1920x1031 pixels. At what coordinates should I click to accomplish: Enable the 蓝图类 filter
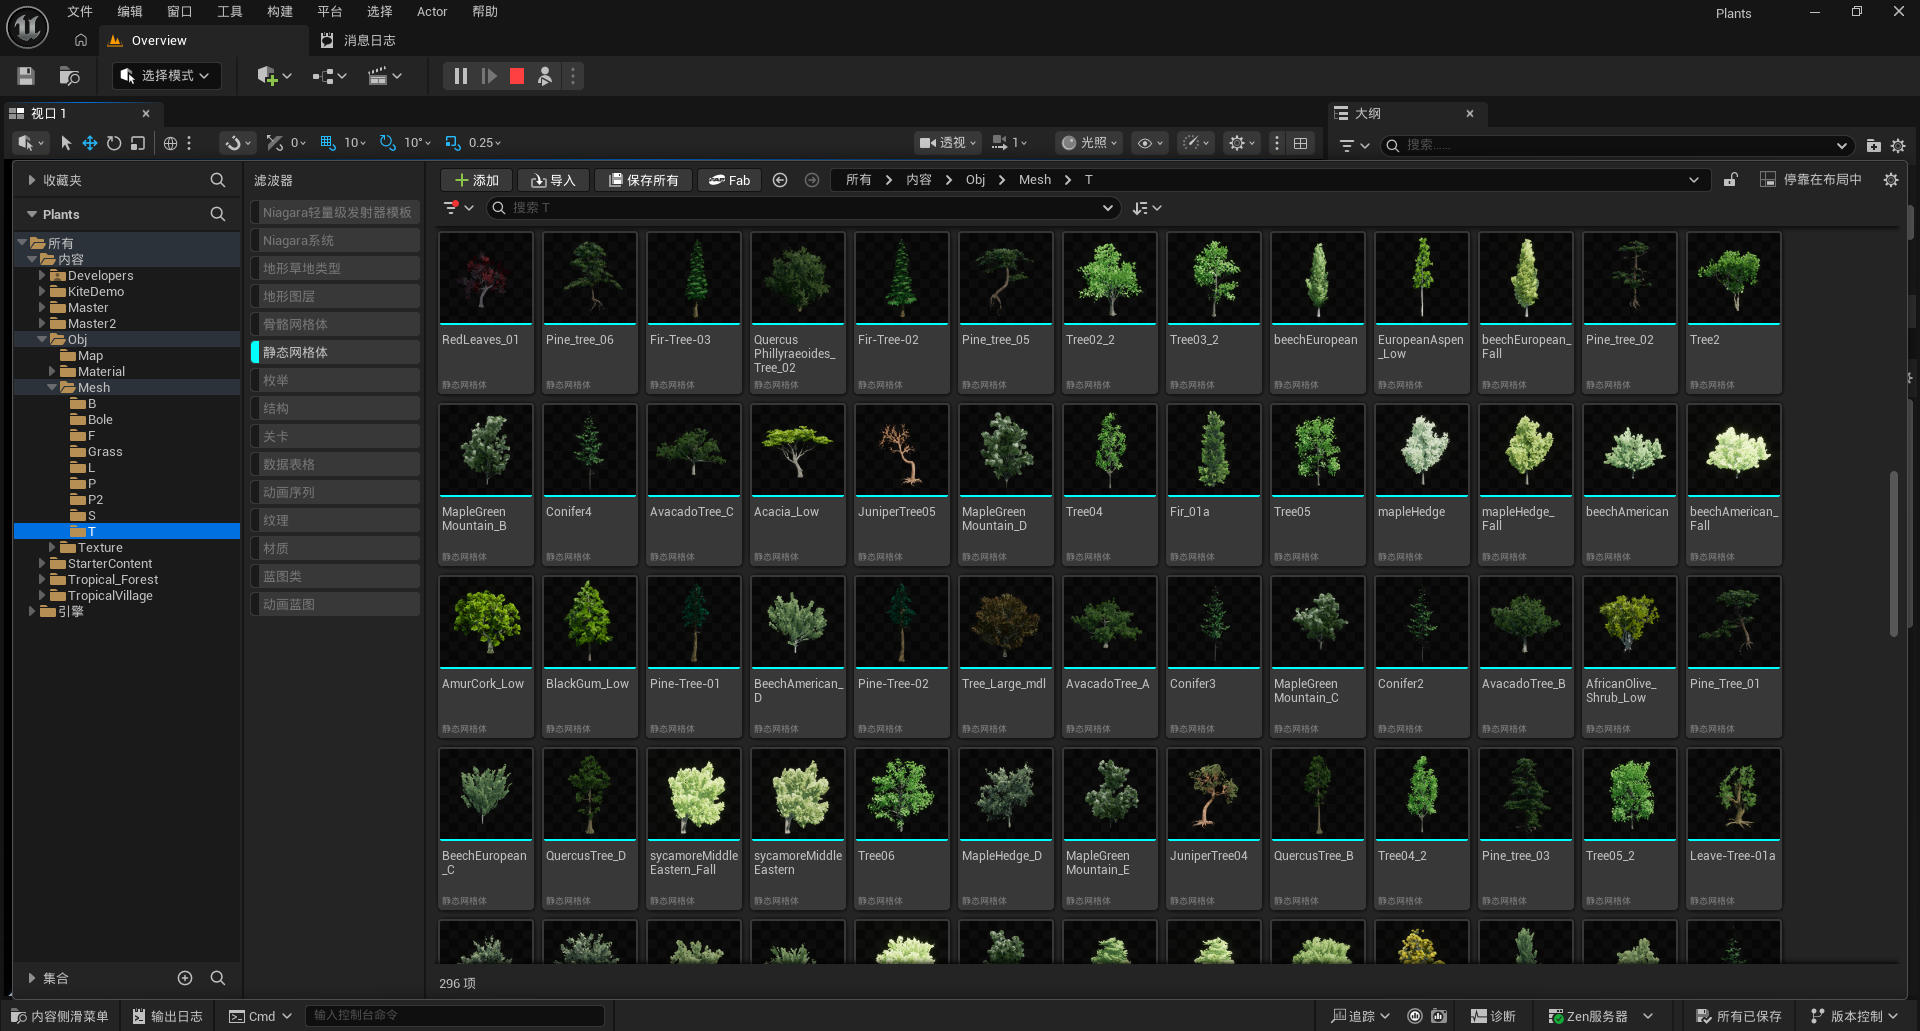[x=335, y=576]
